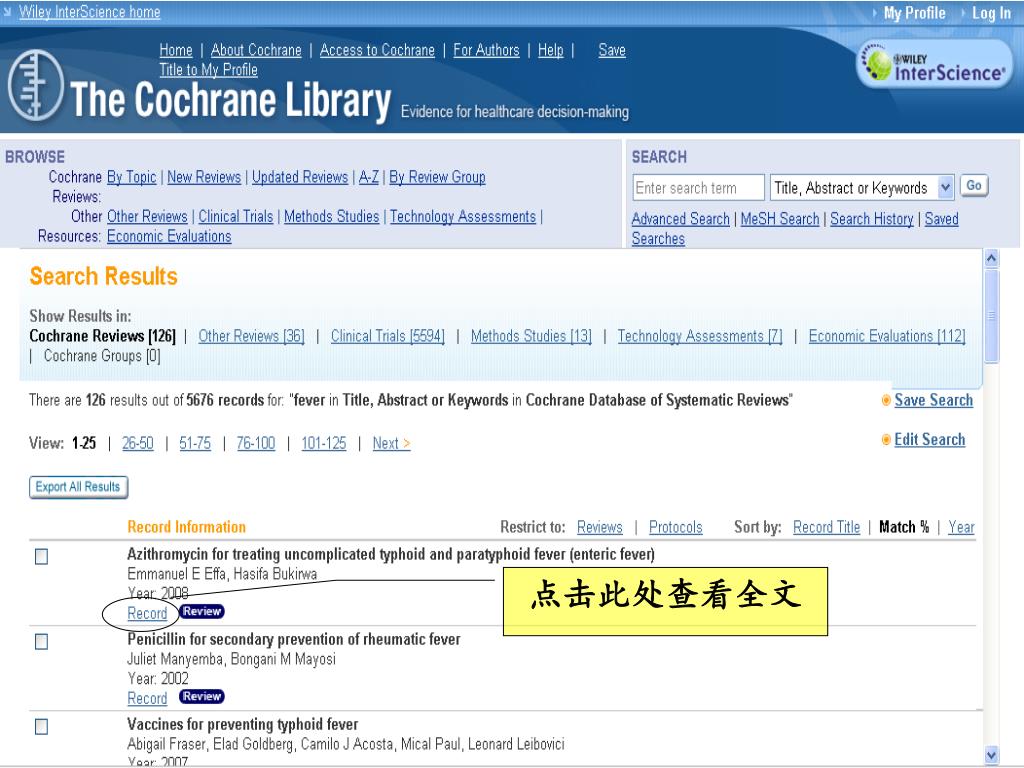Viewport: 1024px width, 768px height.
Task: View results 51-75
Action: click(x=195, y=443)
